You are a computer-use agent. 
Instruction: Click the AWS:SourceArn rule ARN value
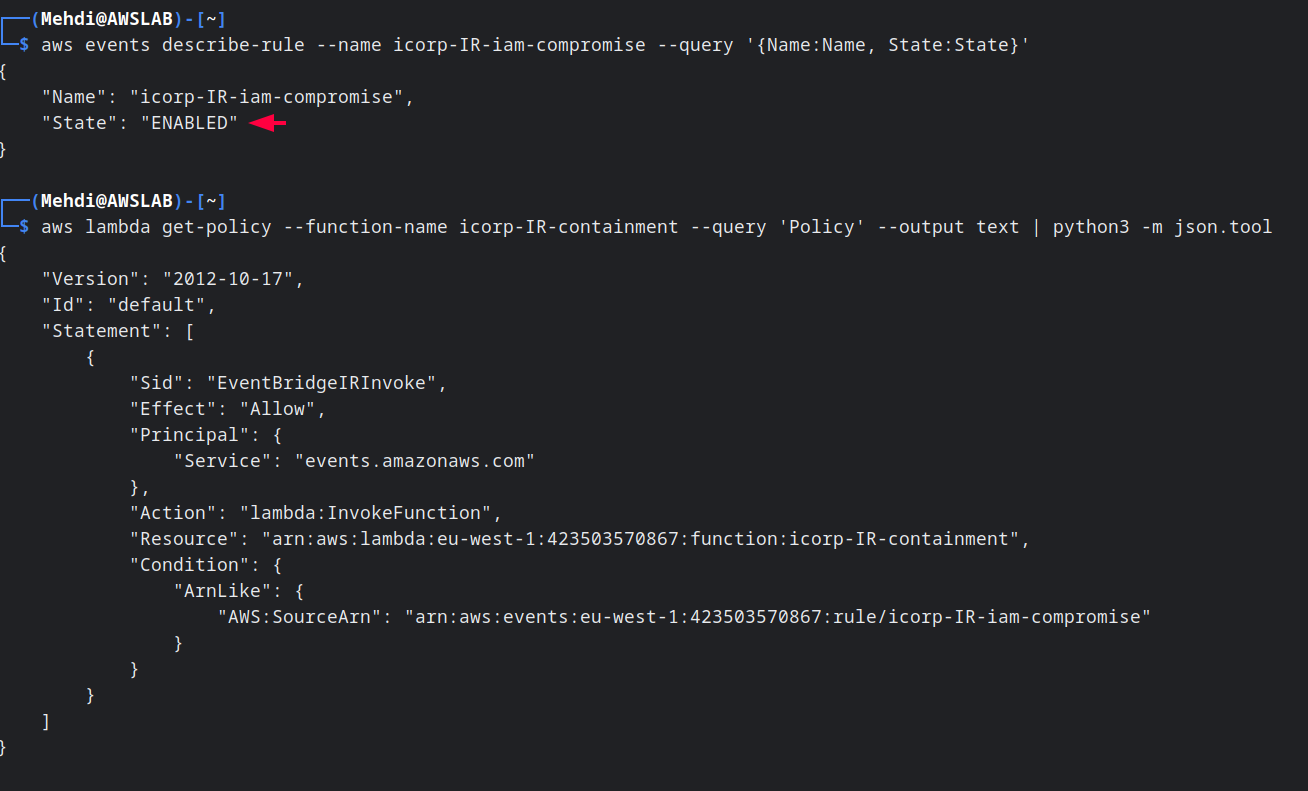pos(778,617)
